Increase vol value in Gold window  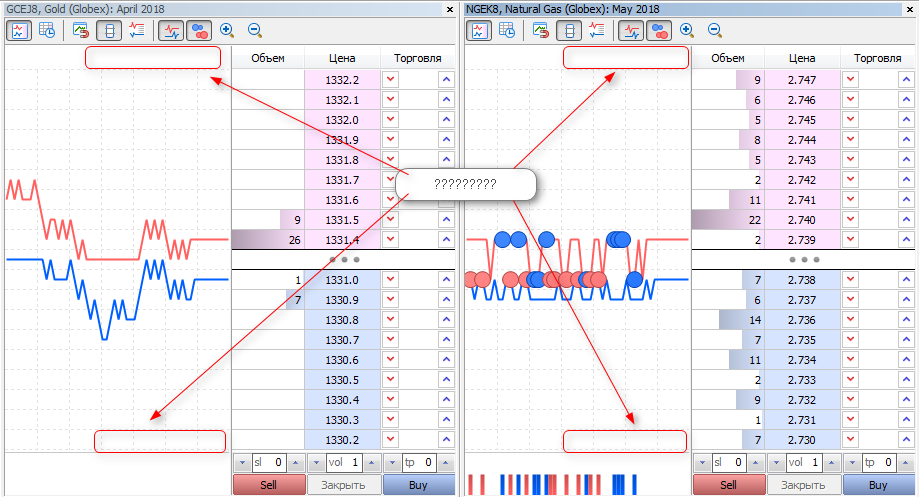coord(371,462)
